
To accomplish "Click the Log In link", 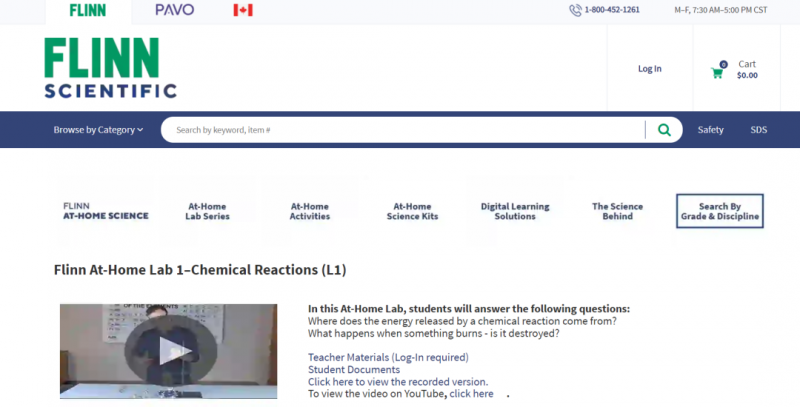I will point(649,68).
